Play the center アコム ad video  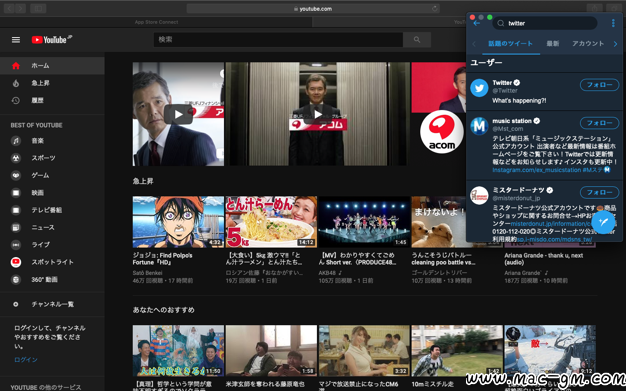click(x=318, y=115)
